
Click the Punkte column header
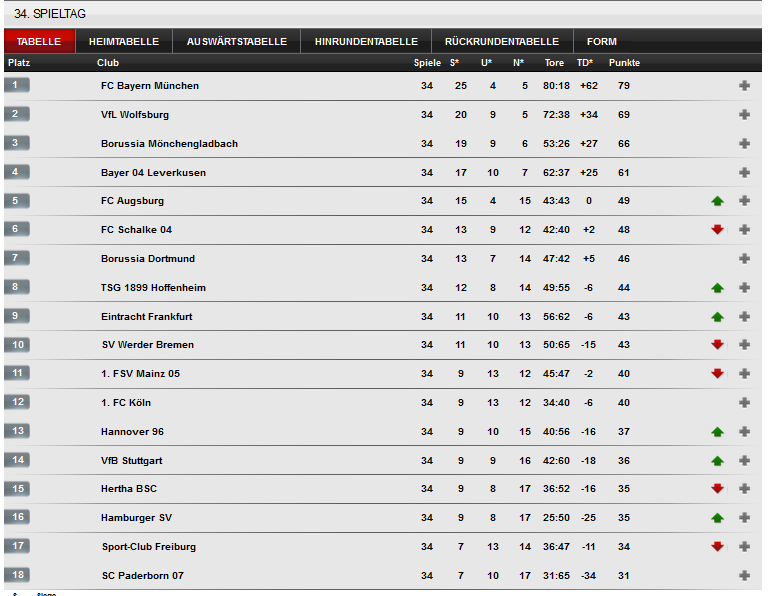pos(624,63)
